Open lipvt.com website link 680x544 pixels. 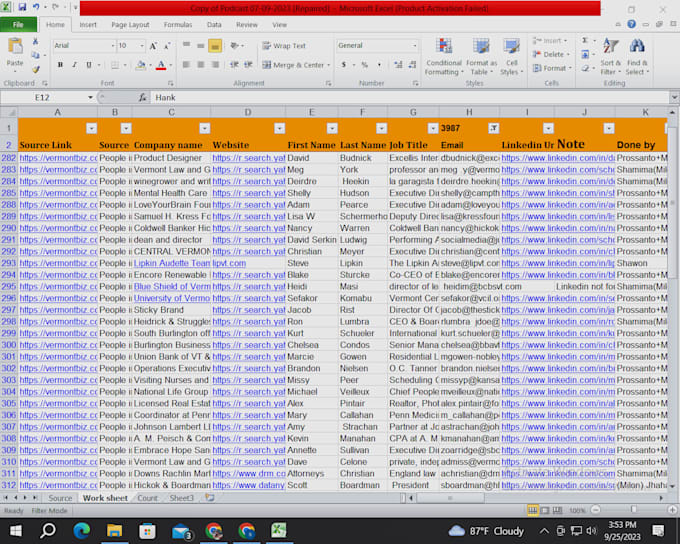coord(229,263)
